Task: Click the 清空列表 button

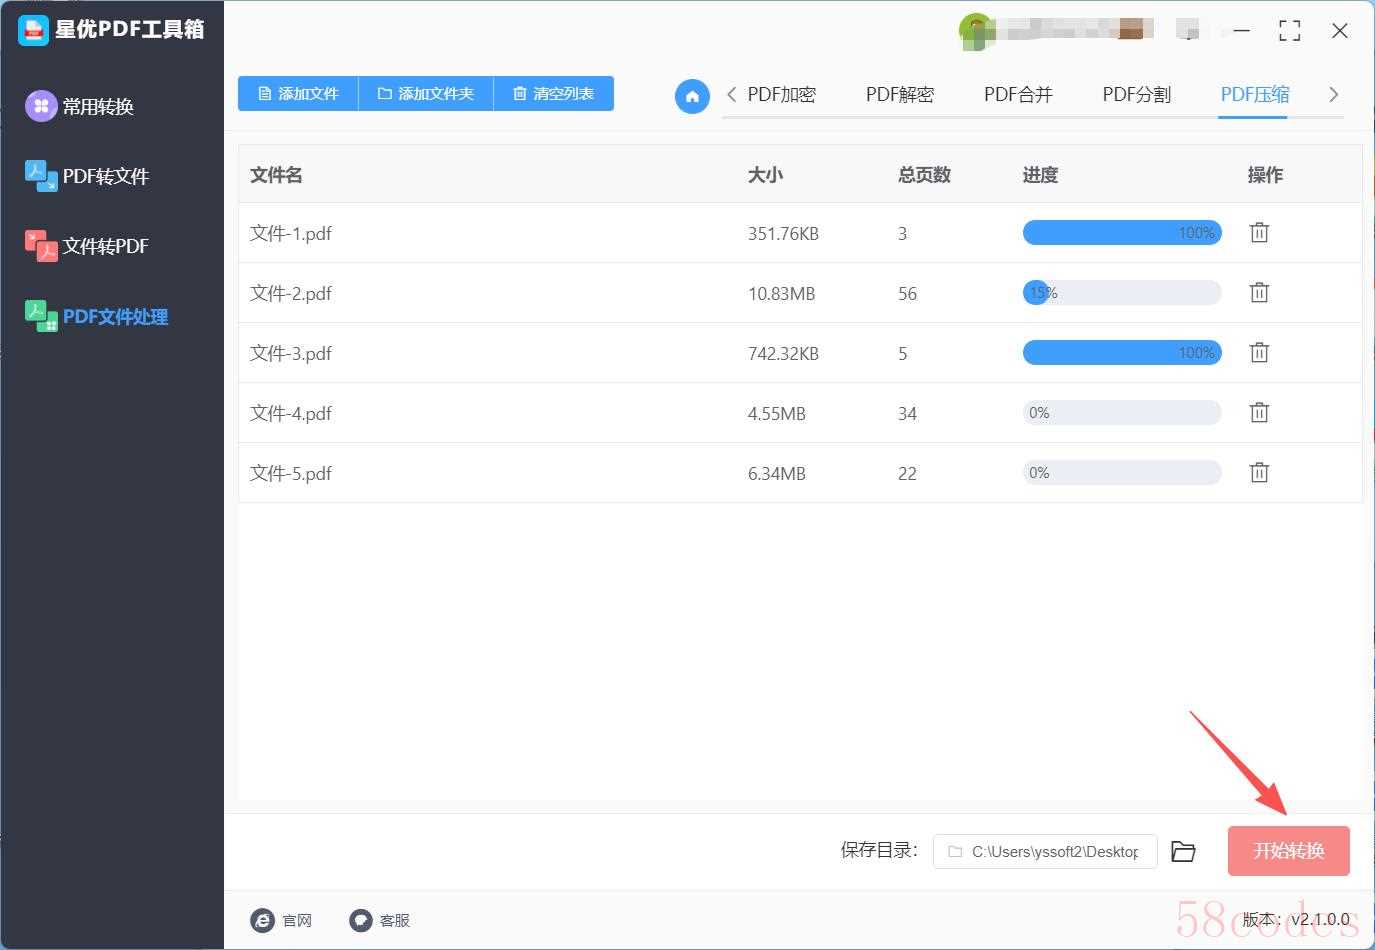Action: [553, 93]
